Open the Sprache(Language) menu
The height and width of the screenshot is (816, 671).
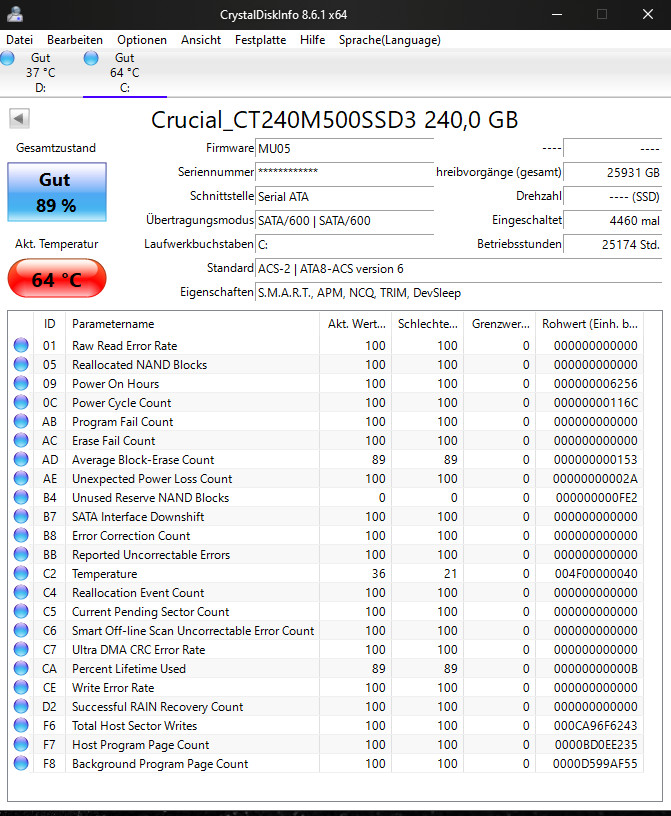coord(389,40)
